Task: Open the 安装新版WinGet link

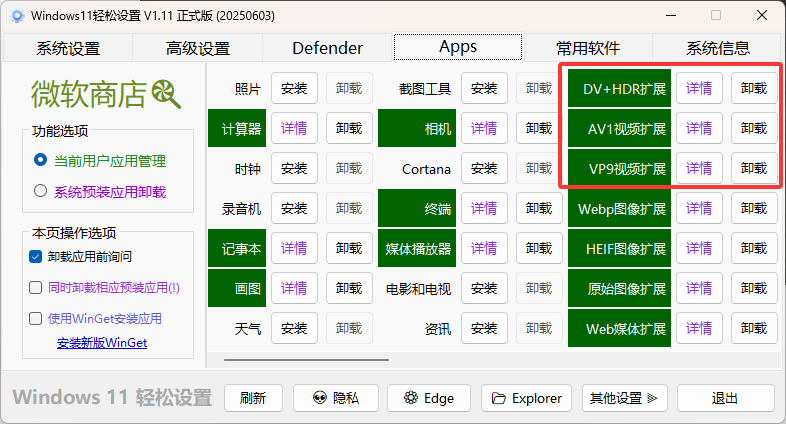Action: pyautogui.click(x=102, y=343)
